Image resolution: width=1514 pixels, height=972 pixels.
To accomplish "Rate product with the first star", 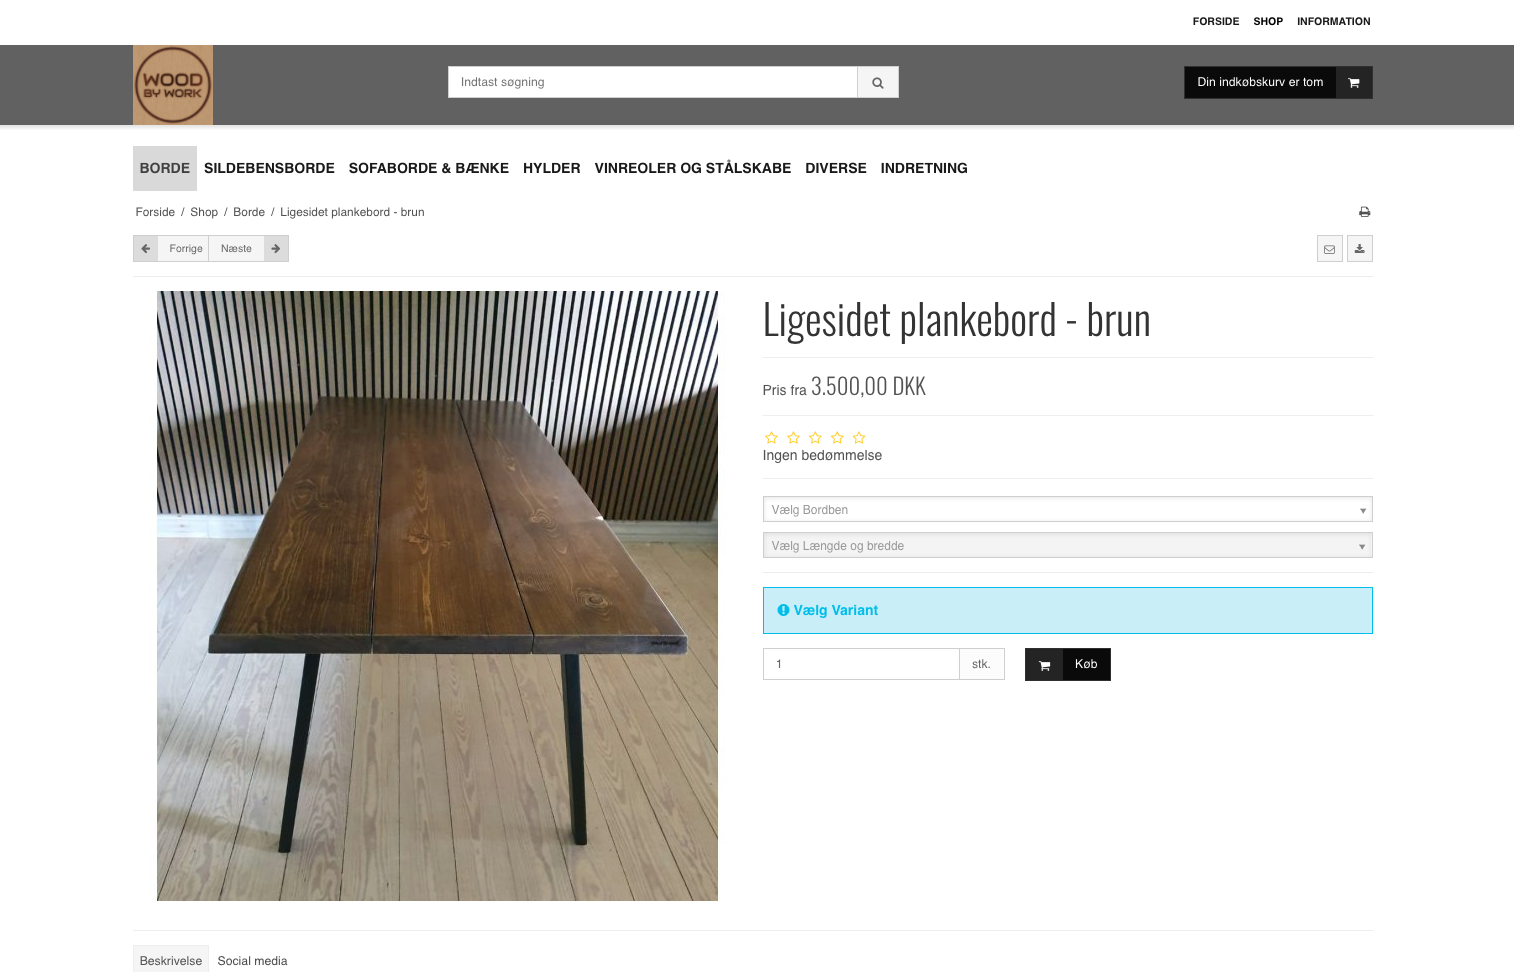I will (x=771, y=438).
